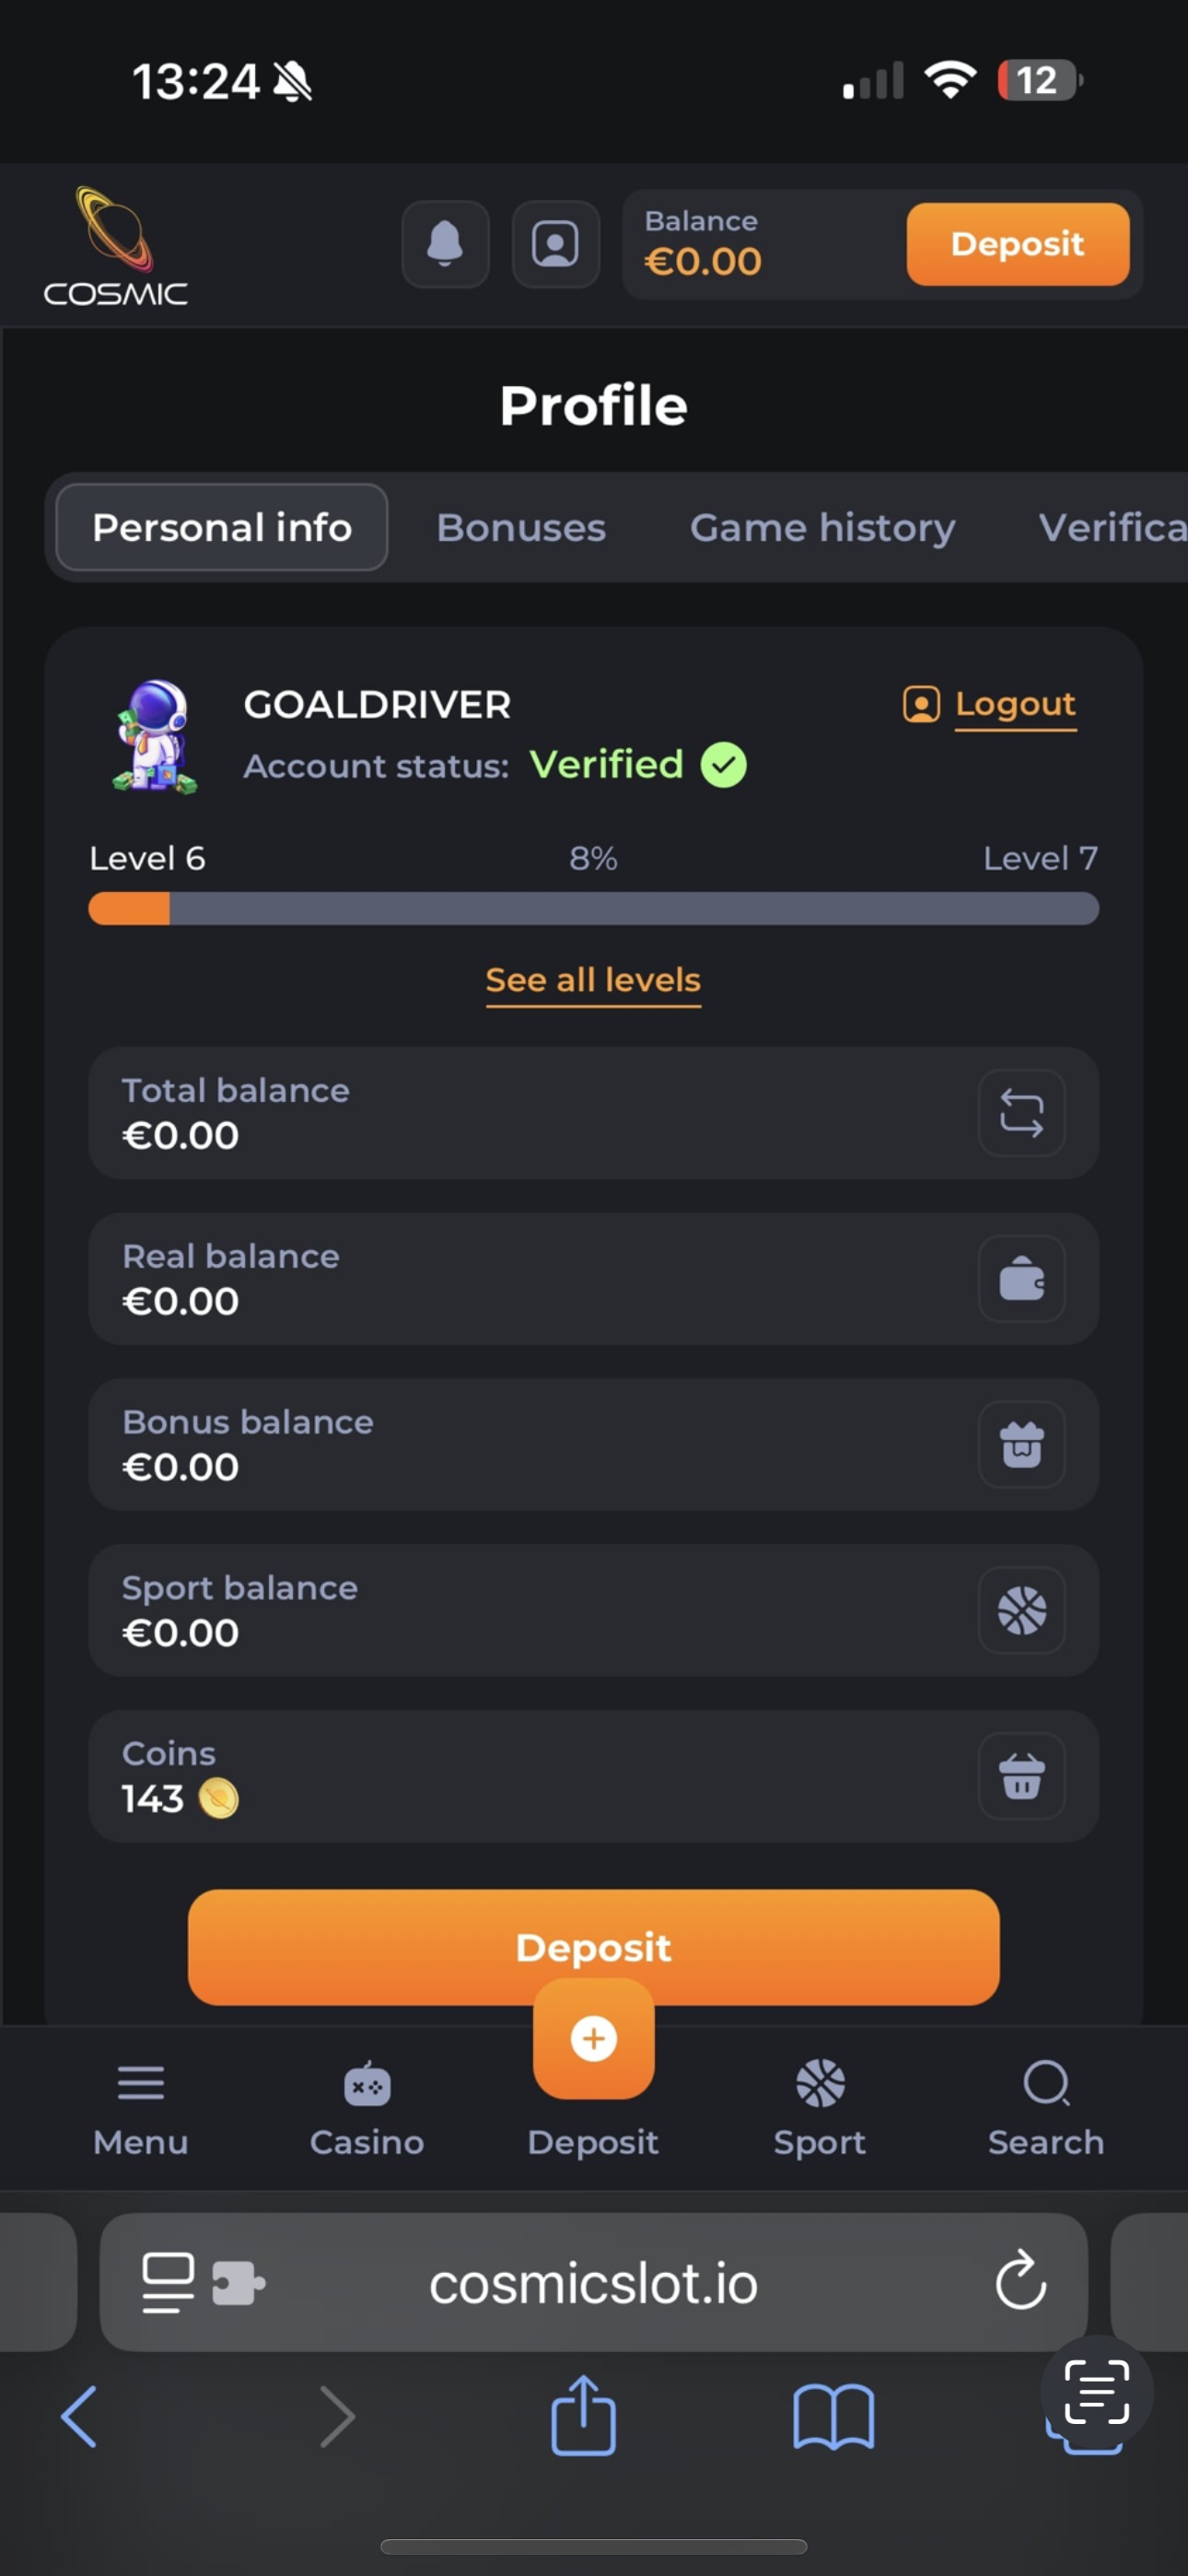Tap the cosmicslot.io address field
The height and width of the screenshot is (2576, 1188).
(593, 2284)
